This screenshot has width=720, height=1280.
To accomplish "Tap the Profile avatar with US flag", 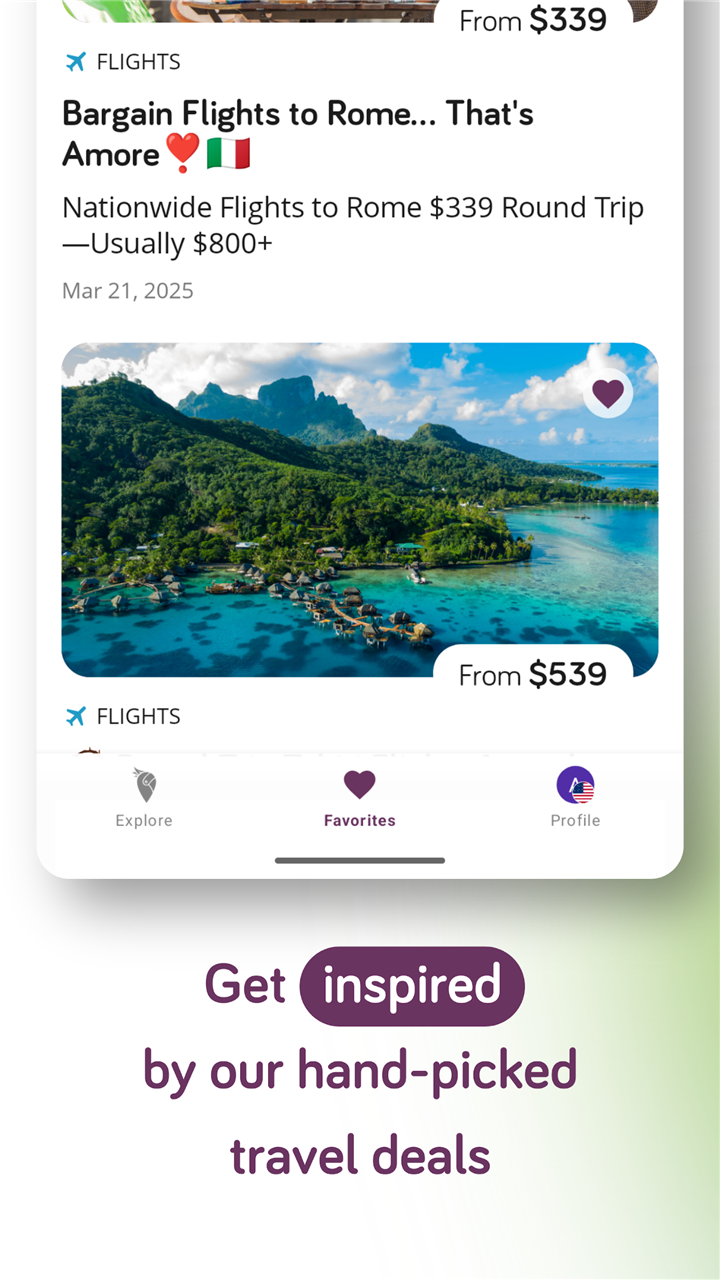I will click(x=575, y=785).
